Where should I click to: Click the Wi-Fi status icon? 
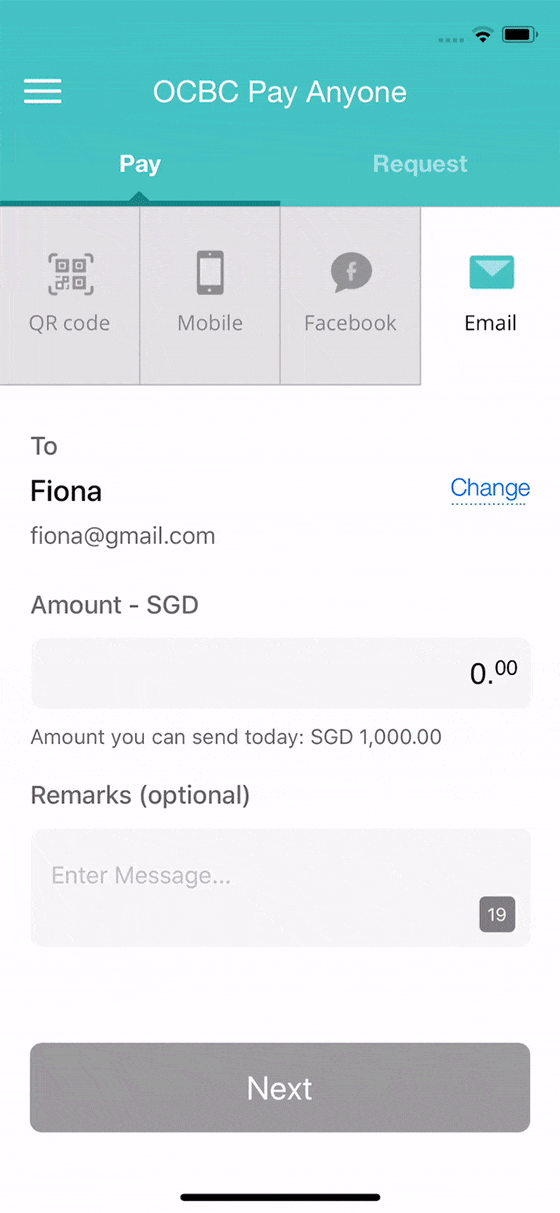[483, 35]
